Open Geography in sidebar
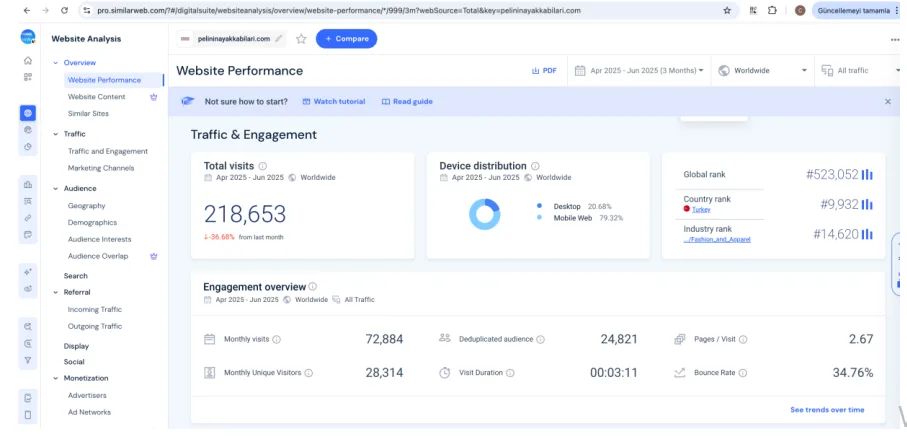Viewport: 907px width, 436px height. tap(86, 205)
